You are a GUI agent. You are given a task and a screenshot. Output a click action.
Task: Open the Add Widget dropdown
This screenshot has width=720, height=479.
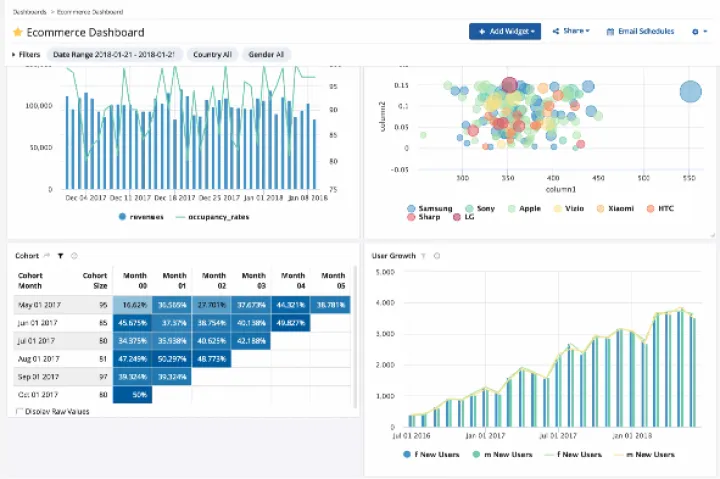(505, 32)
